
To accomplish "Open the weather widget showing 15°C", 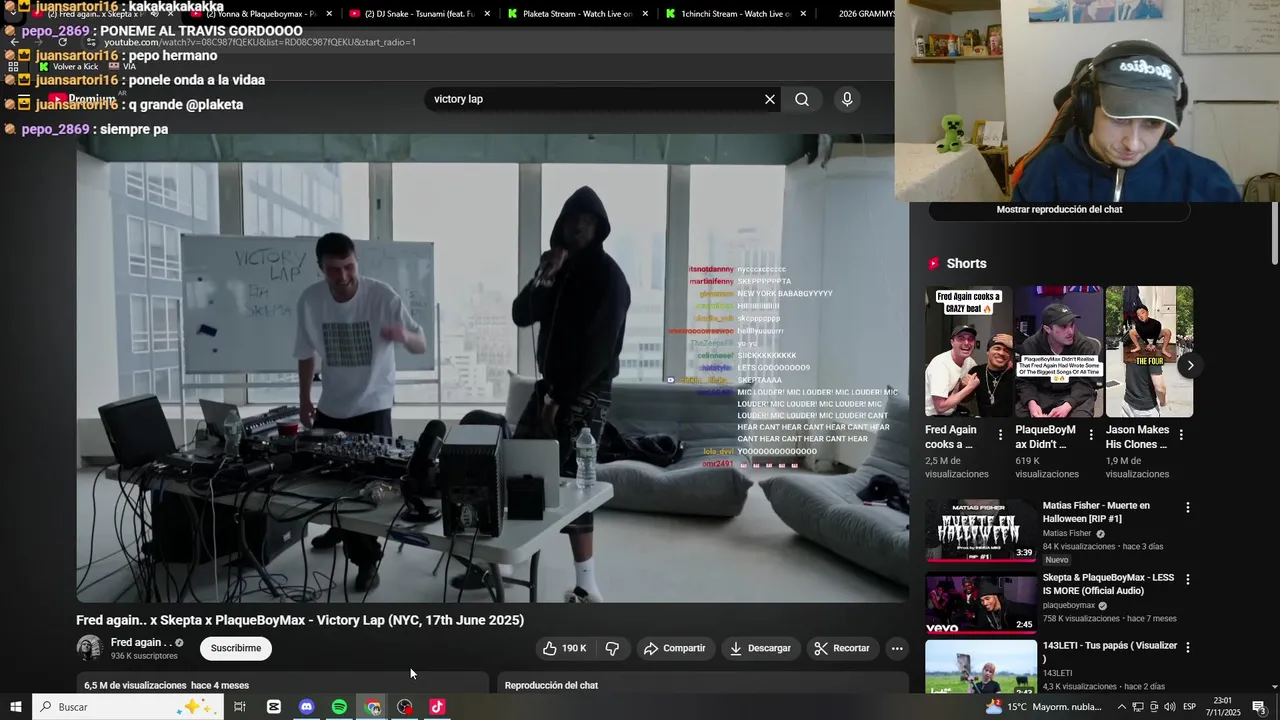I will tap(1043, 707).
